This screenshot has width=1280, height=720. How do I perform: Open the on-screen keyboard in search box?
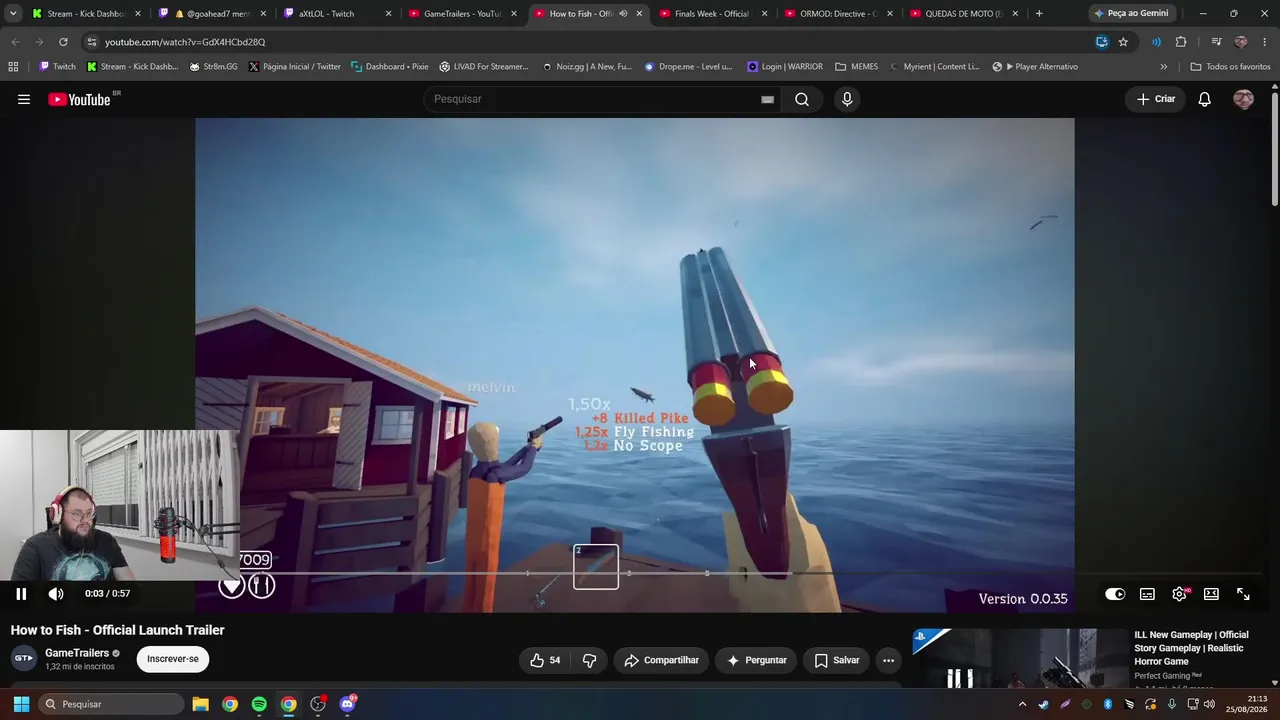[767, 99]
